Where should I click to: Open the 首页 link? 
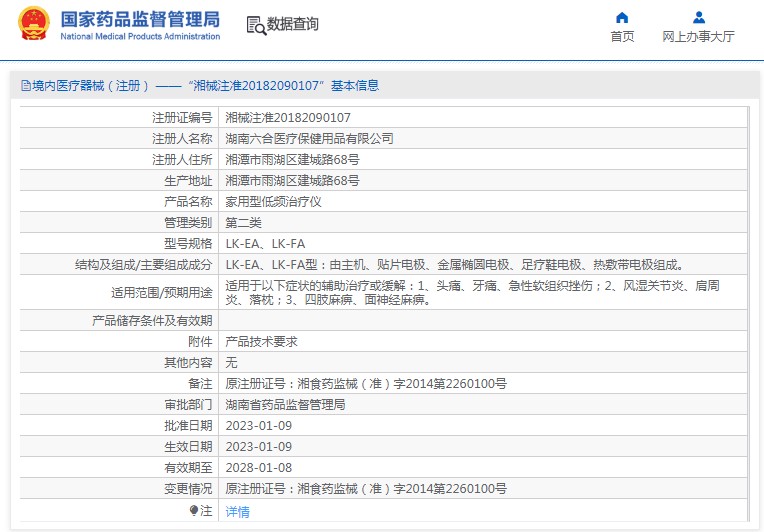click(x=622, y=37)
